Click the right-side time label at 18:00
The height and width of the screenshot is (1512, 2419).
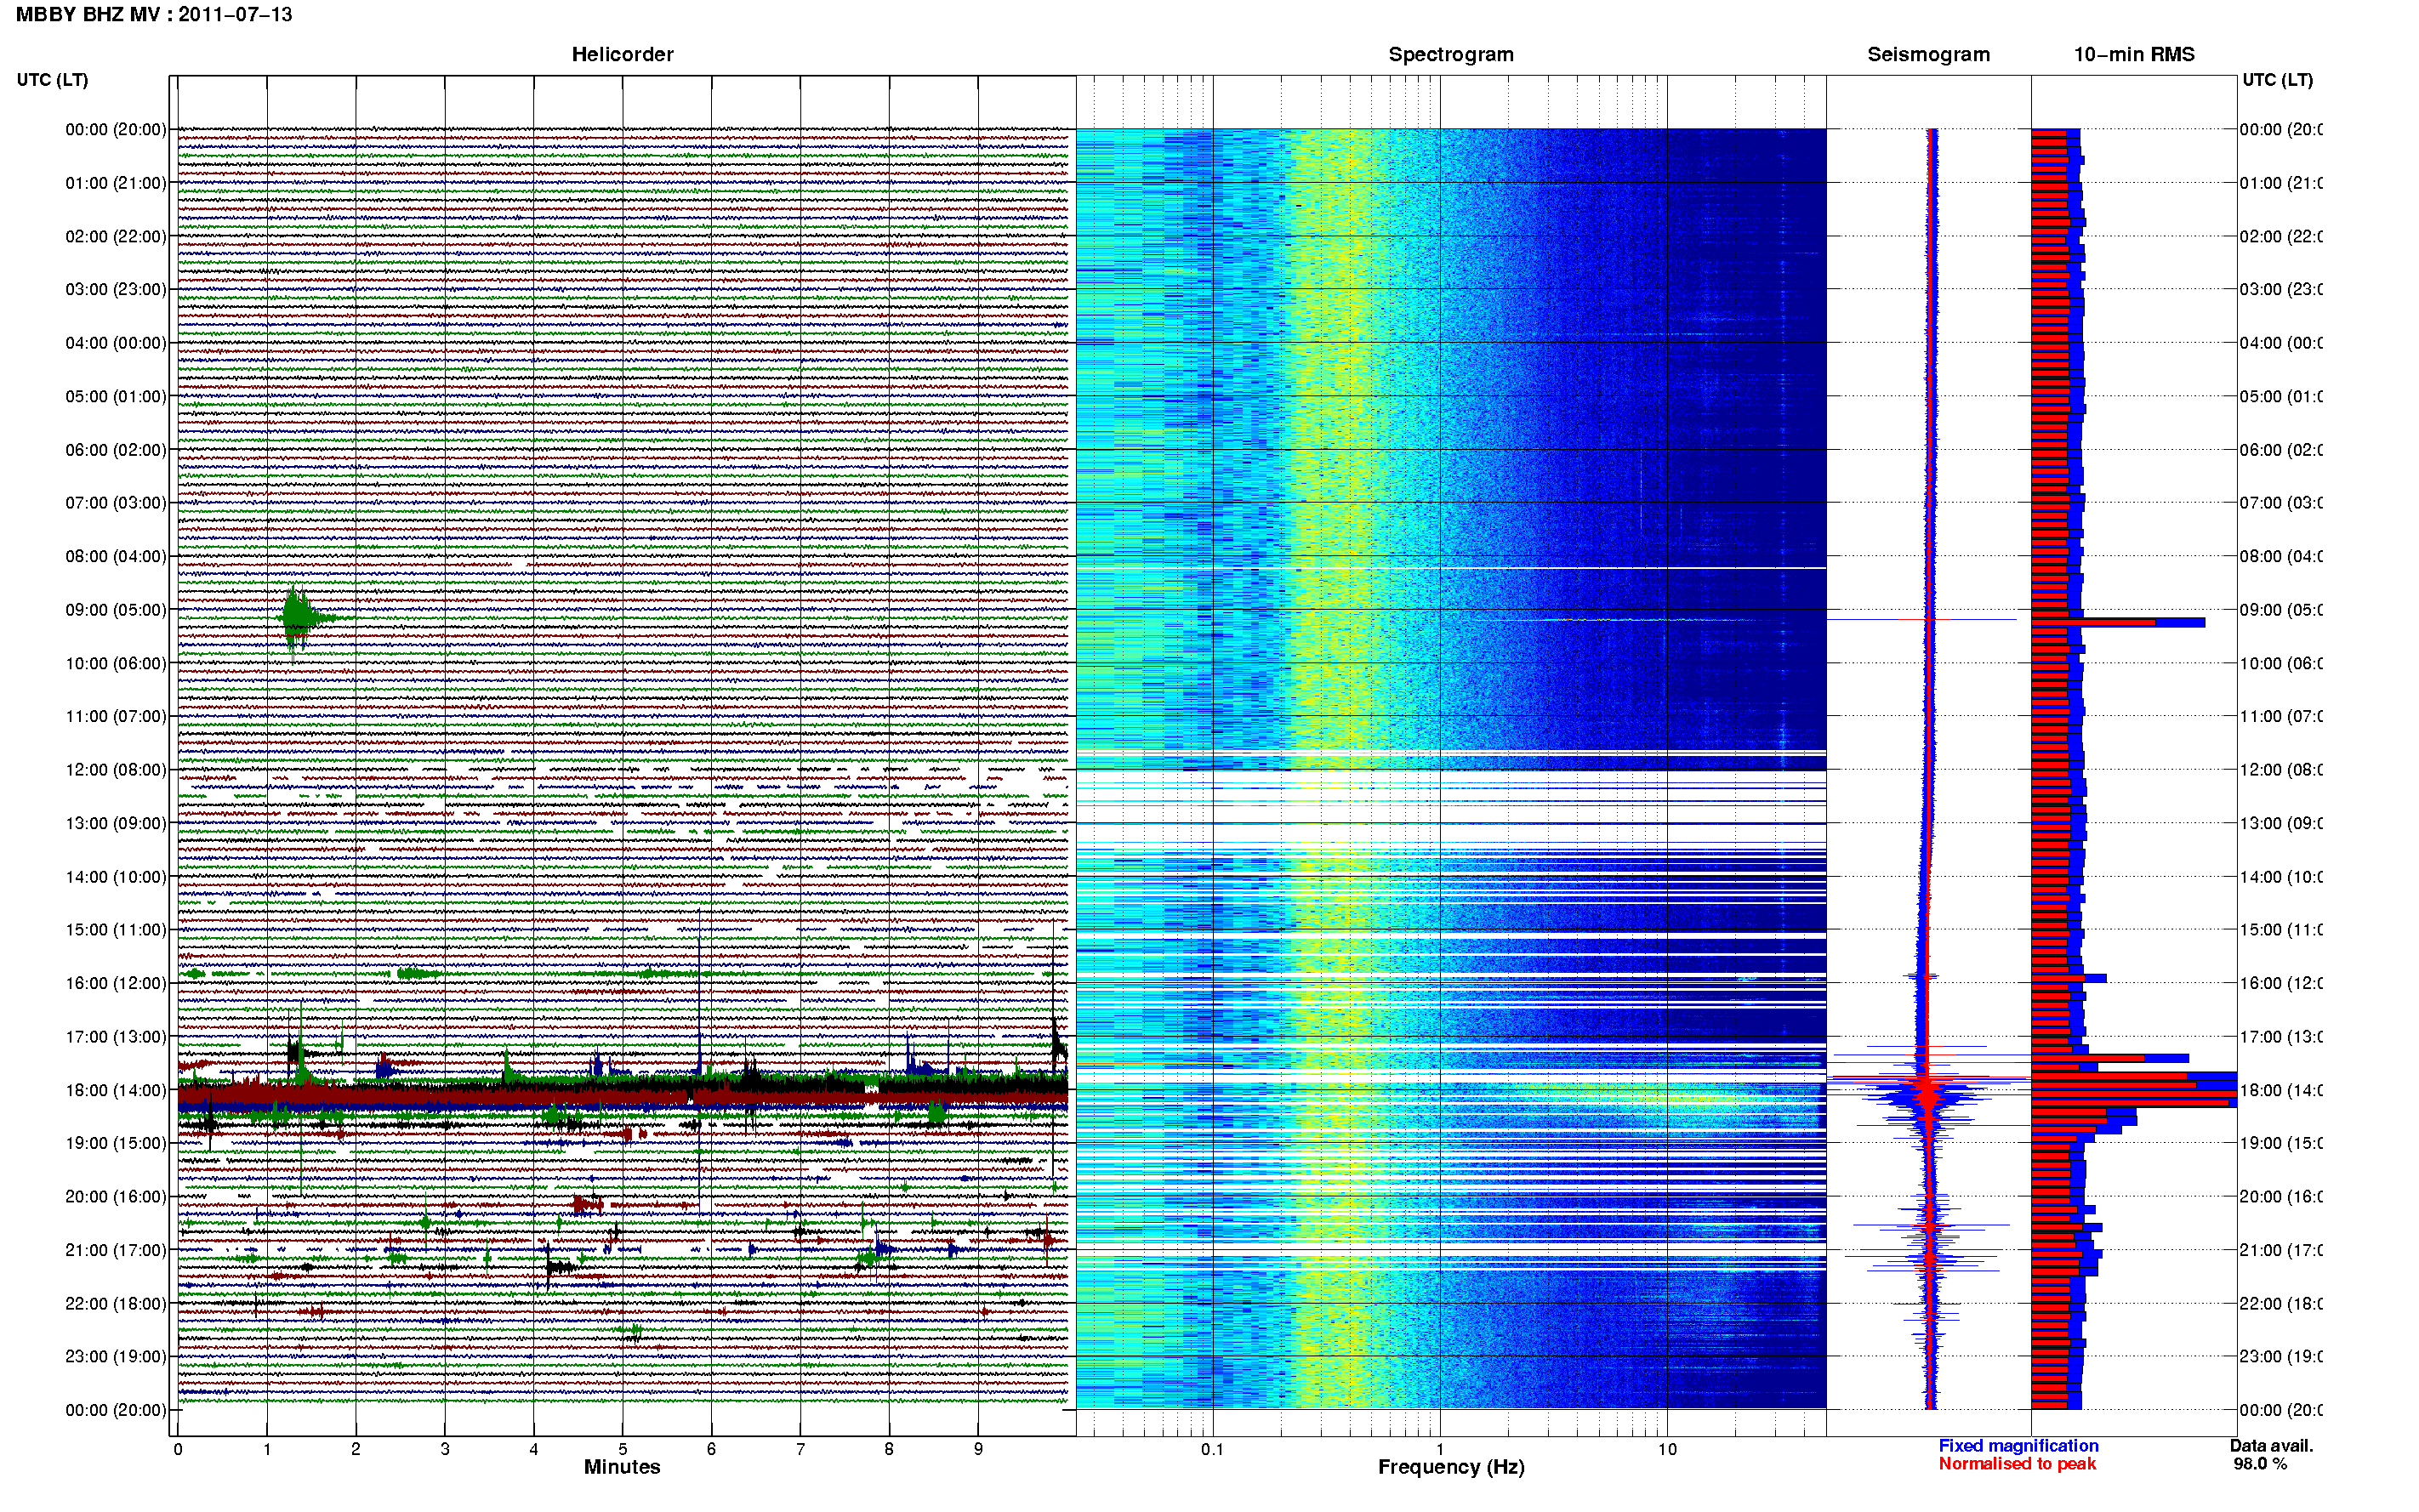(x=2280, y=1090)
